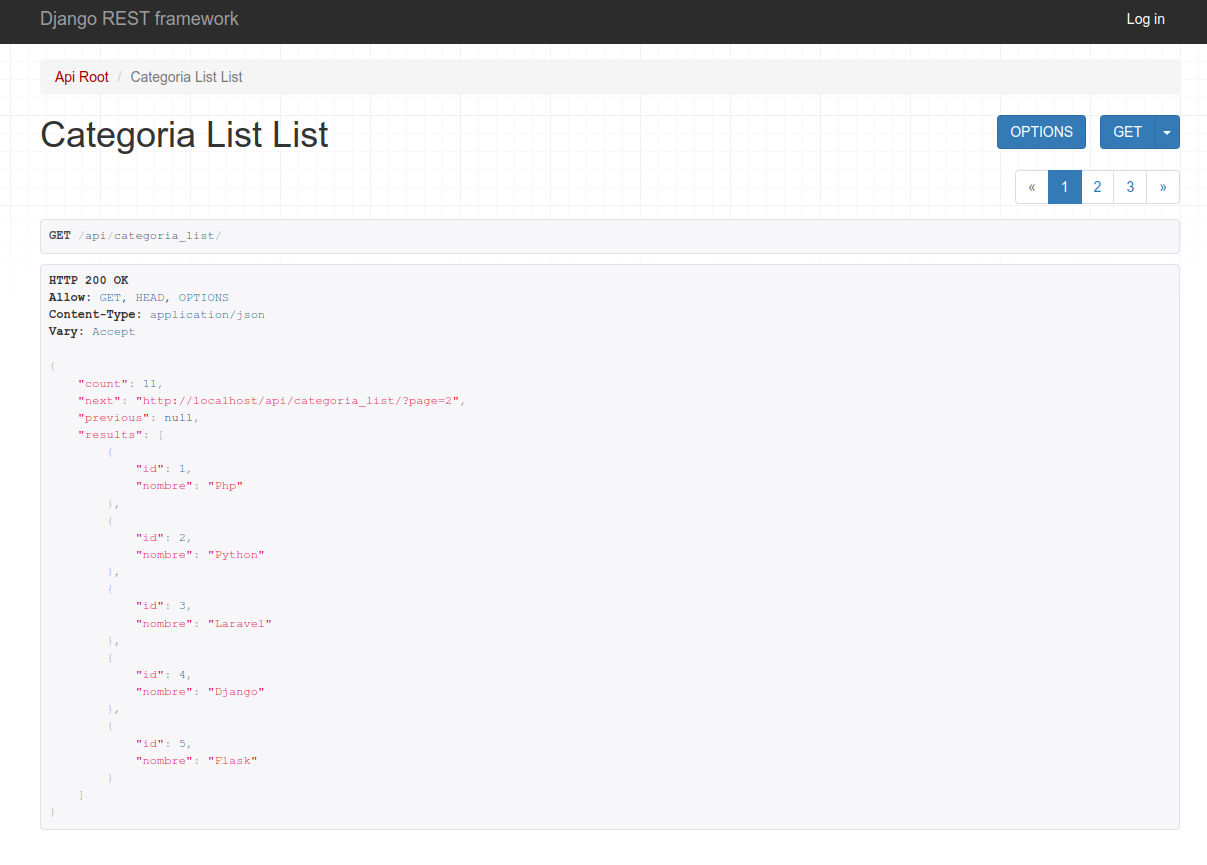Expand the GET format dropdown caret
Screen dimensions: 1207x865
click(x=1167, y=132)
